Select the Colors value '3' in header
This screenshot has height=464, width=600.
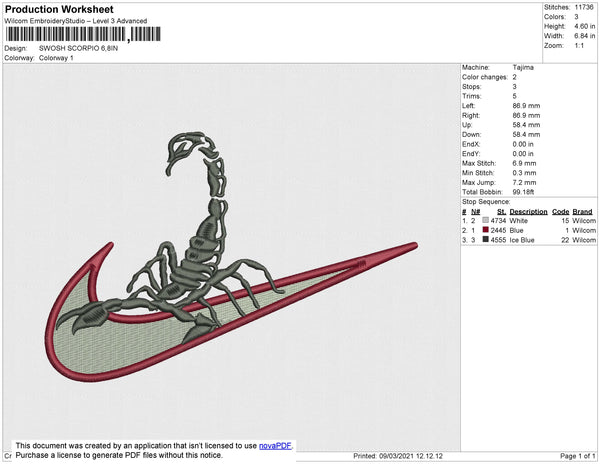coord(576,17)
